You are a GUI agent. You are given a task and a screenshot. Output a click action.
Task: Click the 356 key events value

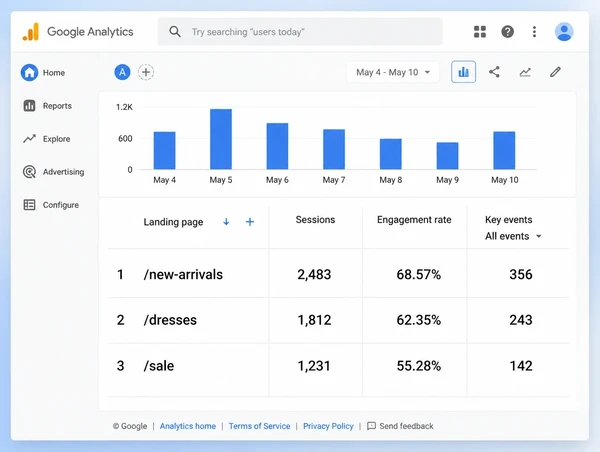[x=521, y=274]
